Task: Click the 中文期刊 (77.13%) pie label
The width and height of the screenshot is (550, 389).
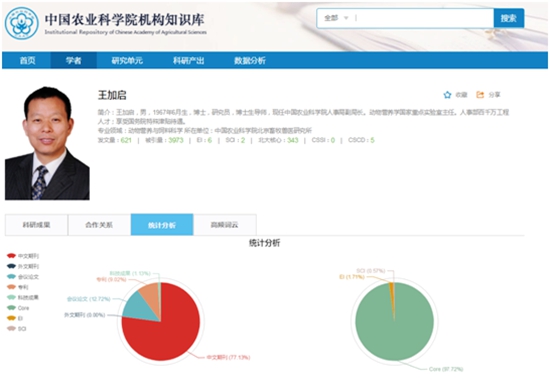Action: 228,357
